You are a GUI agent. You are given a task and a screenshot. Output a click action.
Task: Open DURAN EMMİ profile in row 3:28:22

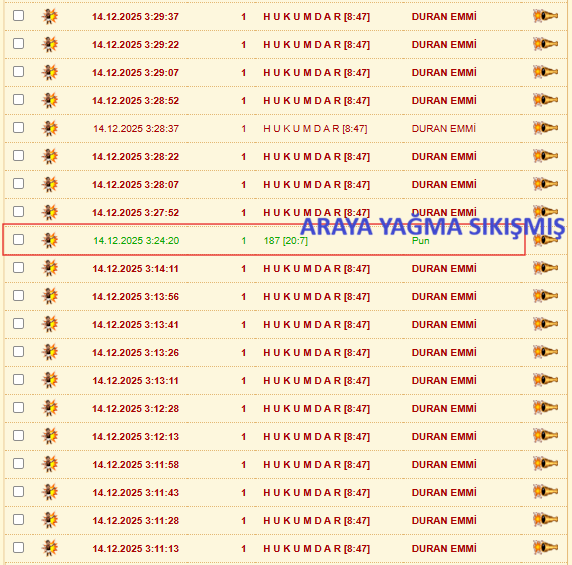(x=444, y=156)
